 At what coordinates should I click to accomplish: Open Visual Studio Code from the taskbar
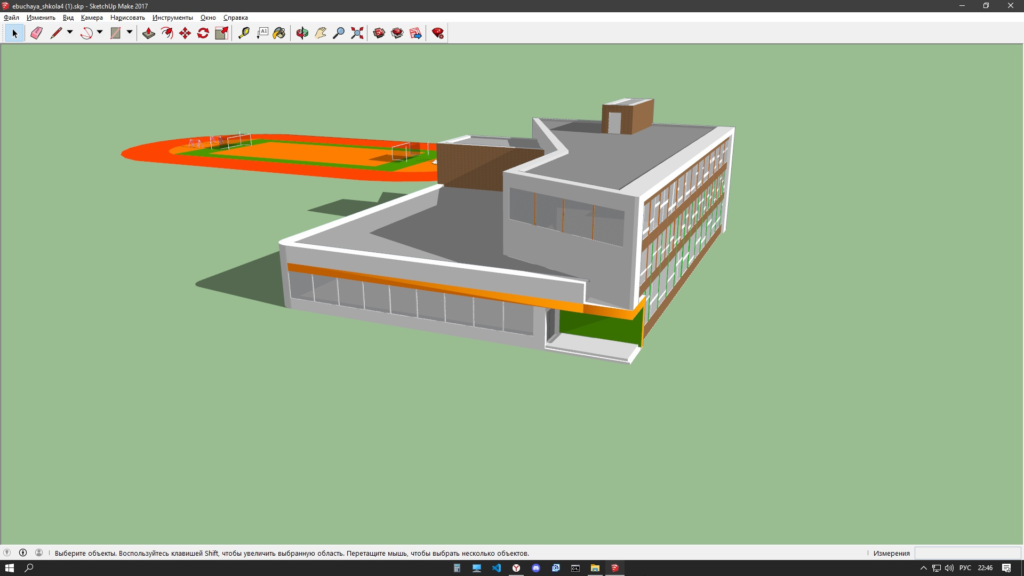[x=496, y=568]
